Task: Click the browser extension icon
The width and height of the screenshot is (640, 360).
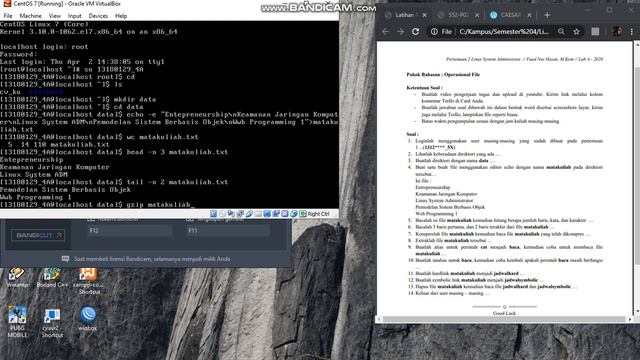Action: 595,31
